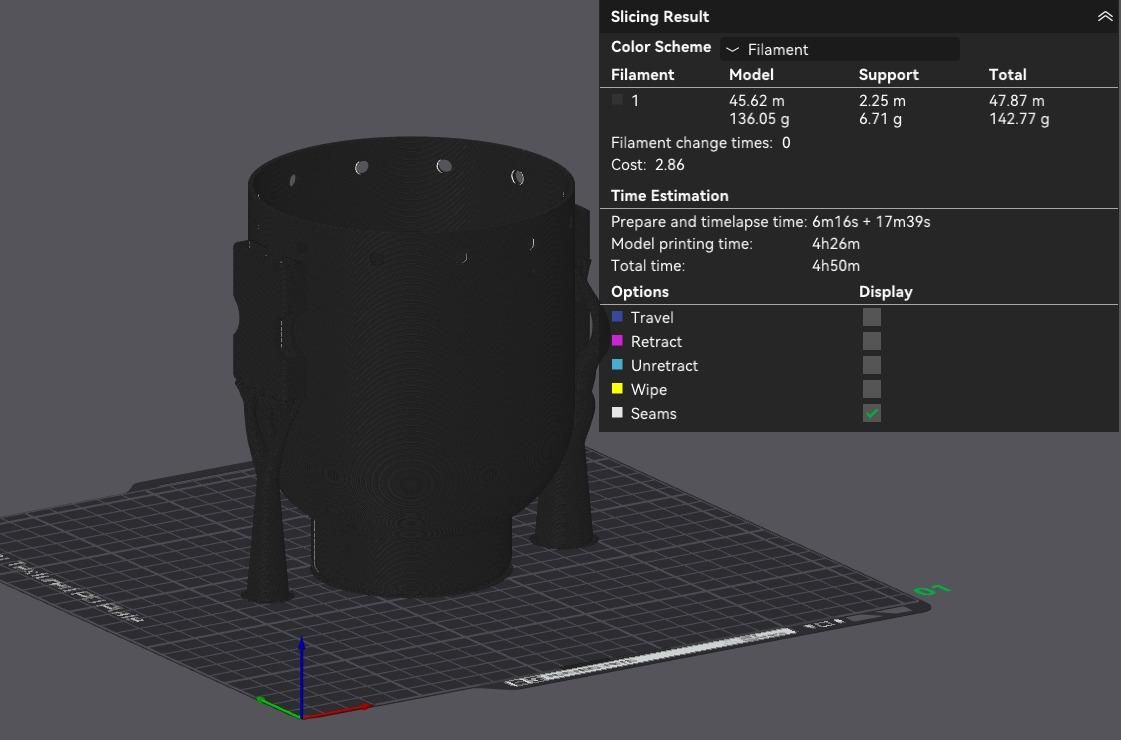This screenshot has height=740, width=1121.
Task: Click the Model printing time 4h26m value
Action: 836,244
